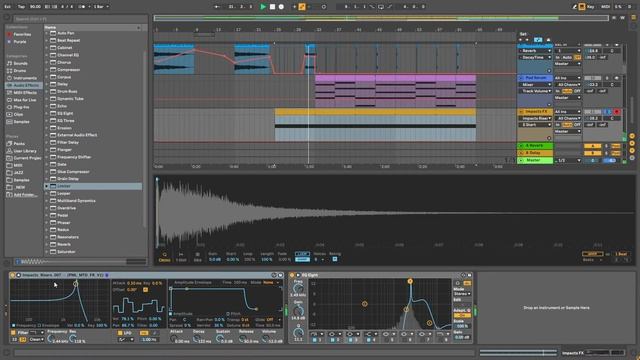
Task: Select MIDI Effects category in browser
Action: (24, 93)
